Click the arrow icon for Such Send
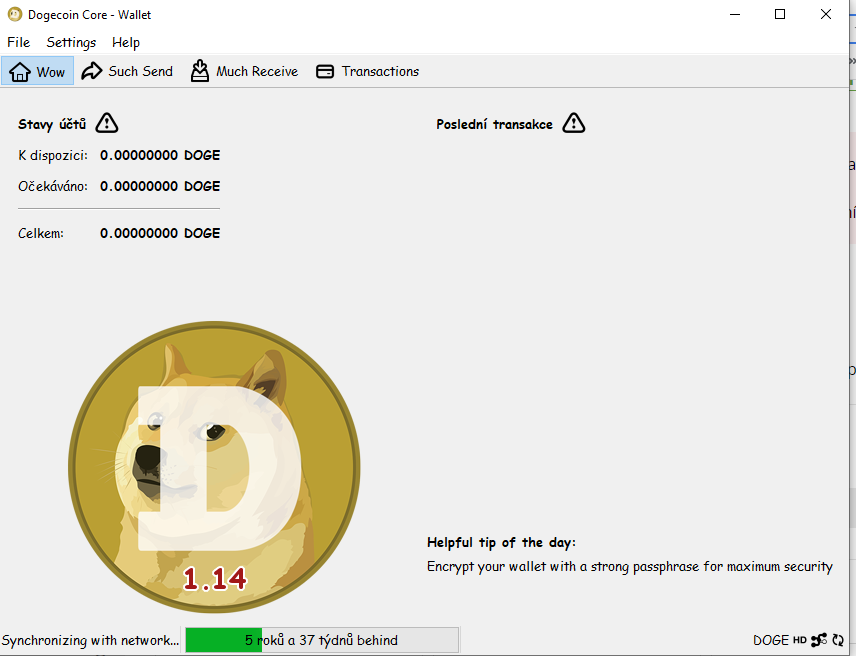The height and width of the screenshot is (656, 856). tap(92, 71)
